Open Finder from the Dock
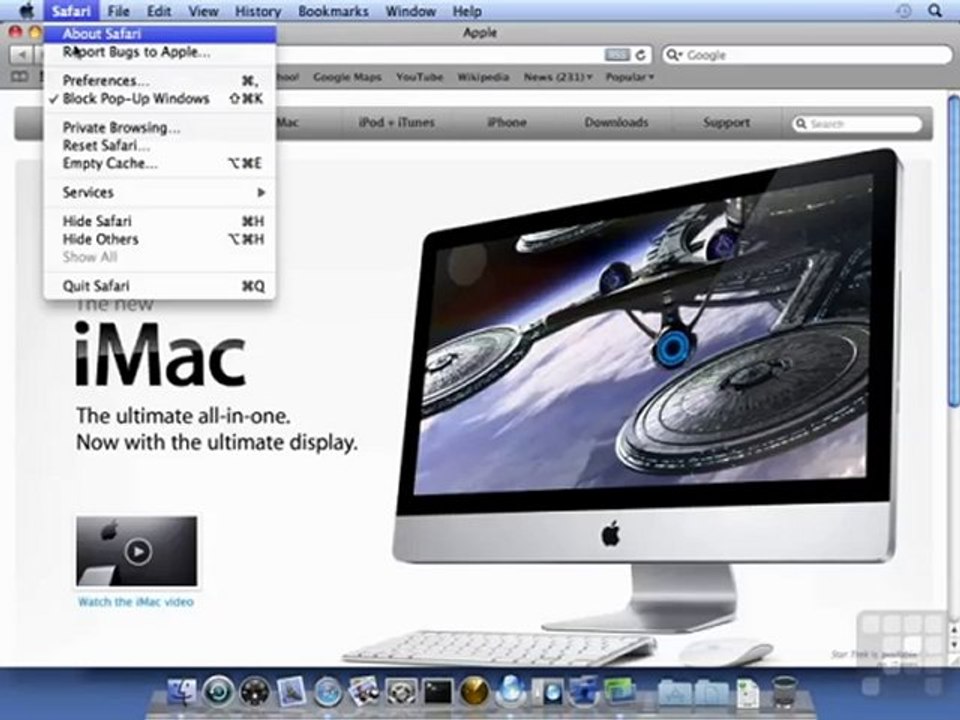This screenshot has height=720, width=960. coord(182,691)
